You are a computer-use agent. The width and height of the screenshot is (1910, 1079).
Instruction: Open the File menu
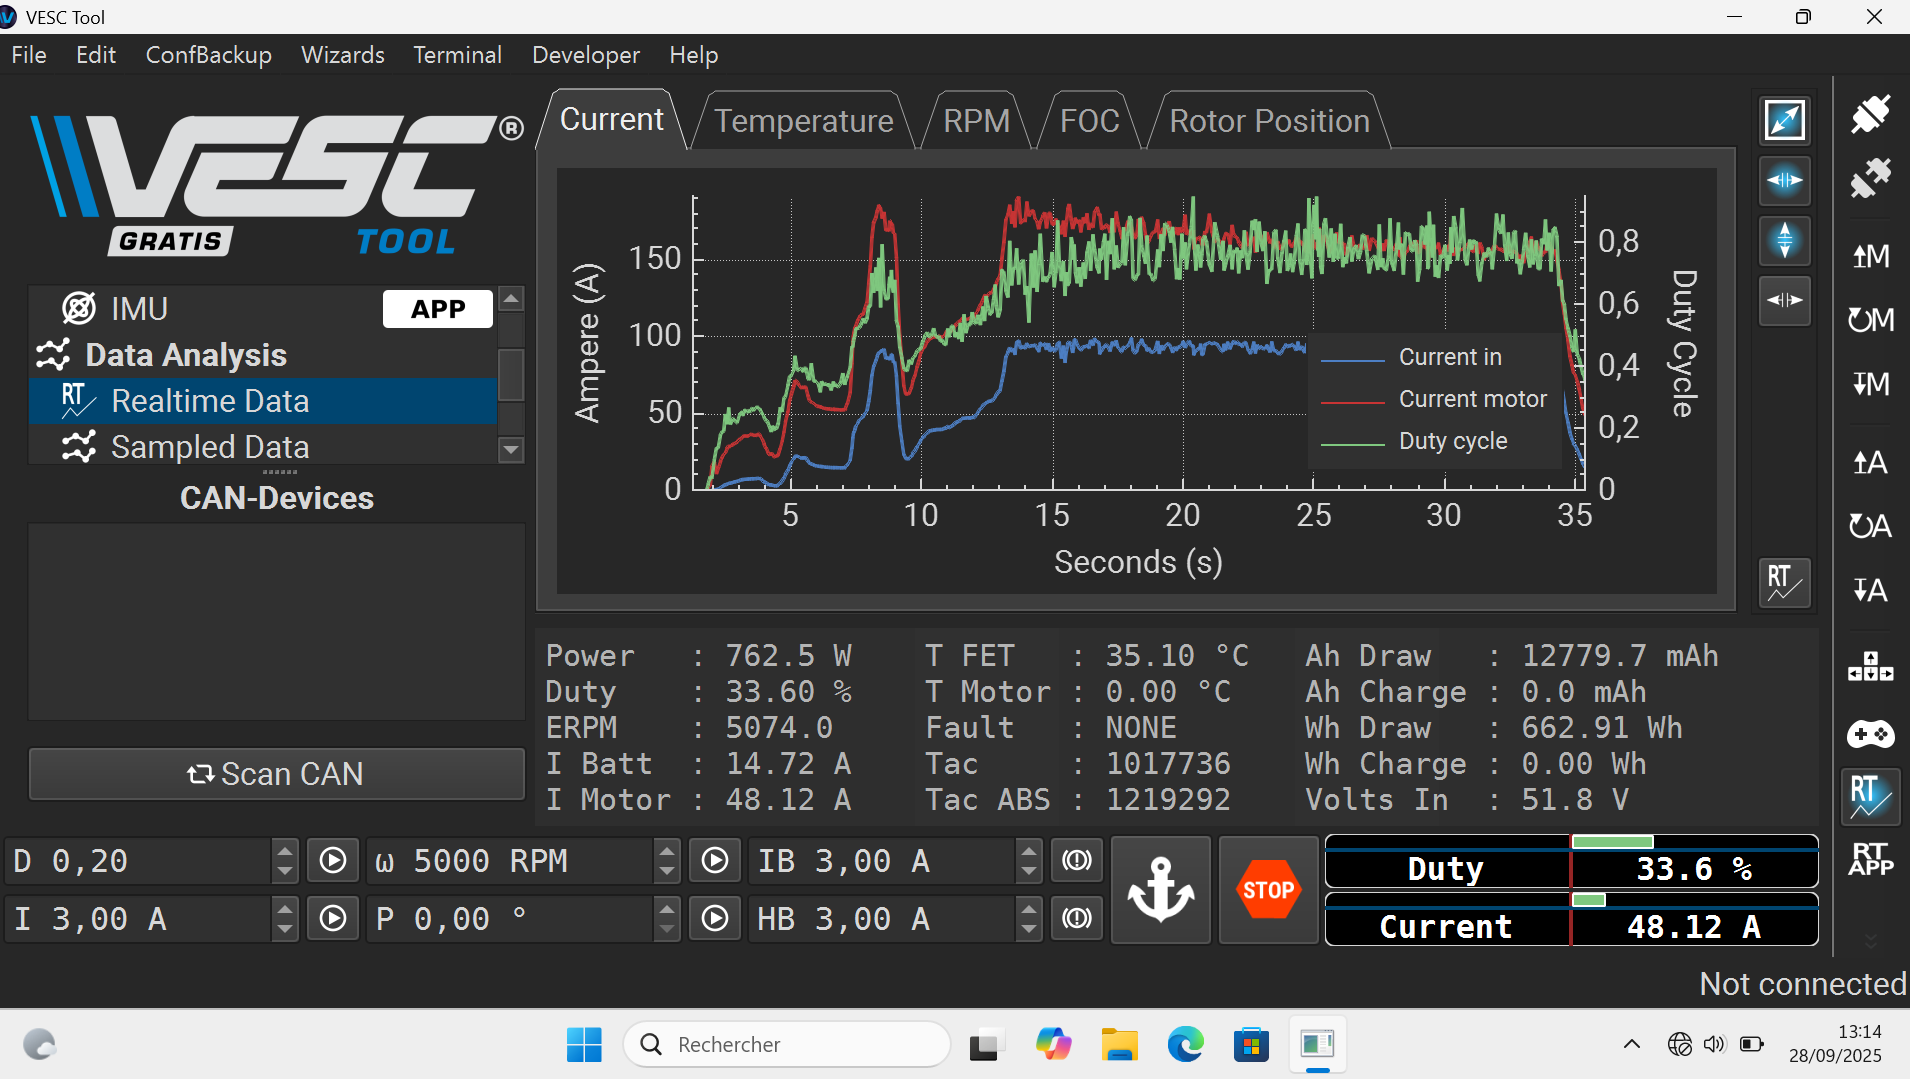click(x=29, y=55)
